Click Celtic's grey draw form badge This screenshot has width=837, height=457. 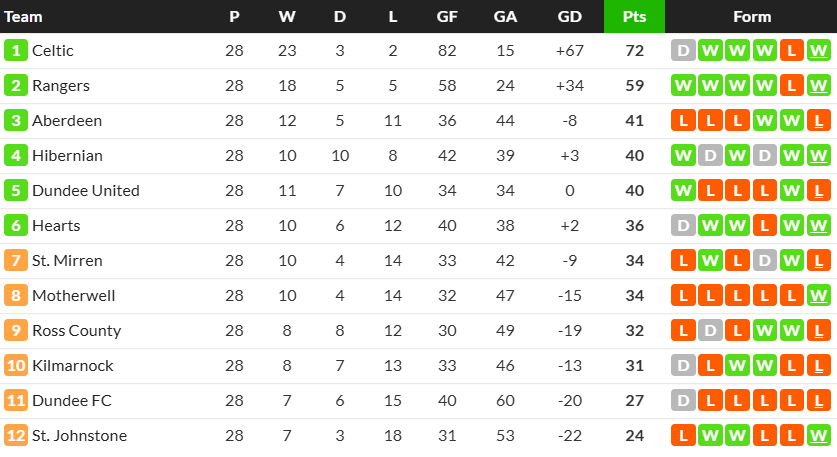[683, 51]
